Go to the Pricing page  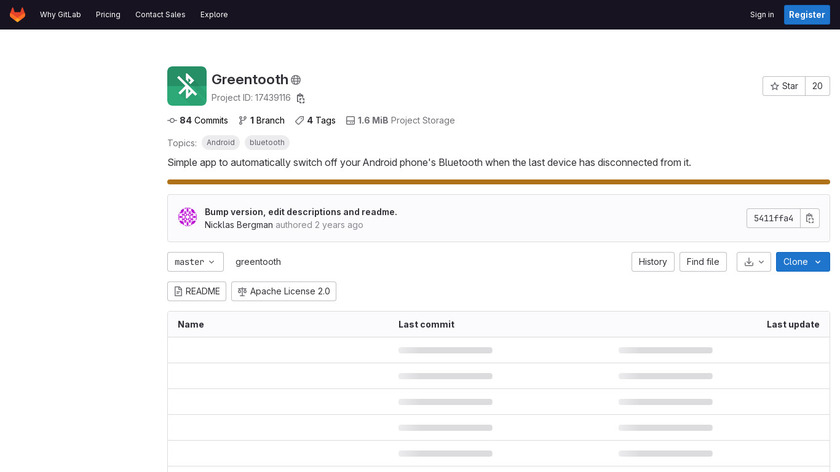(x=108, y=15)
